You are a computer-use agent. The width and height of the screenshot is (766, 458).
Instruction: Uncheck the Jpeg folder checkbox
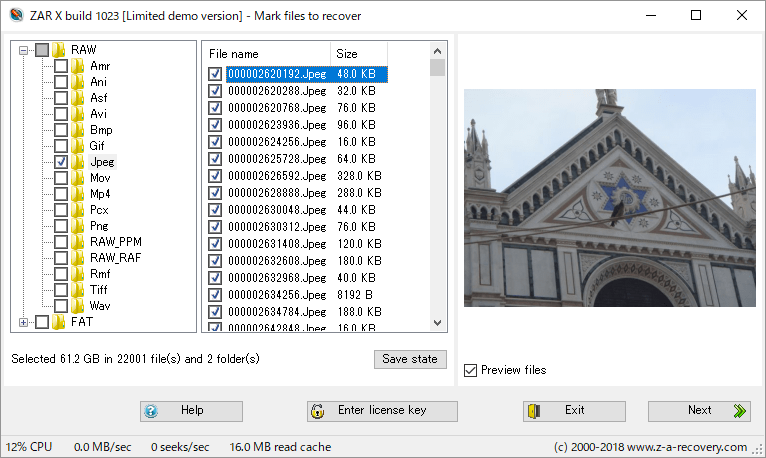pyautogui.click(x=61, y=162)
